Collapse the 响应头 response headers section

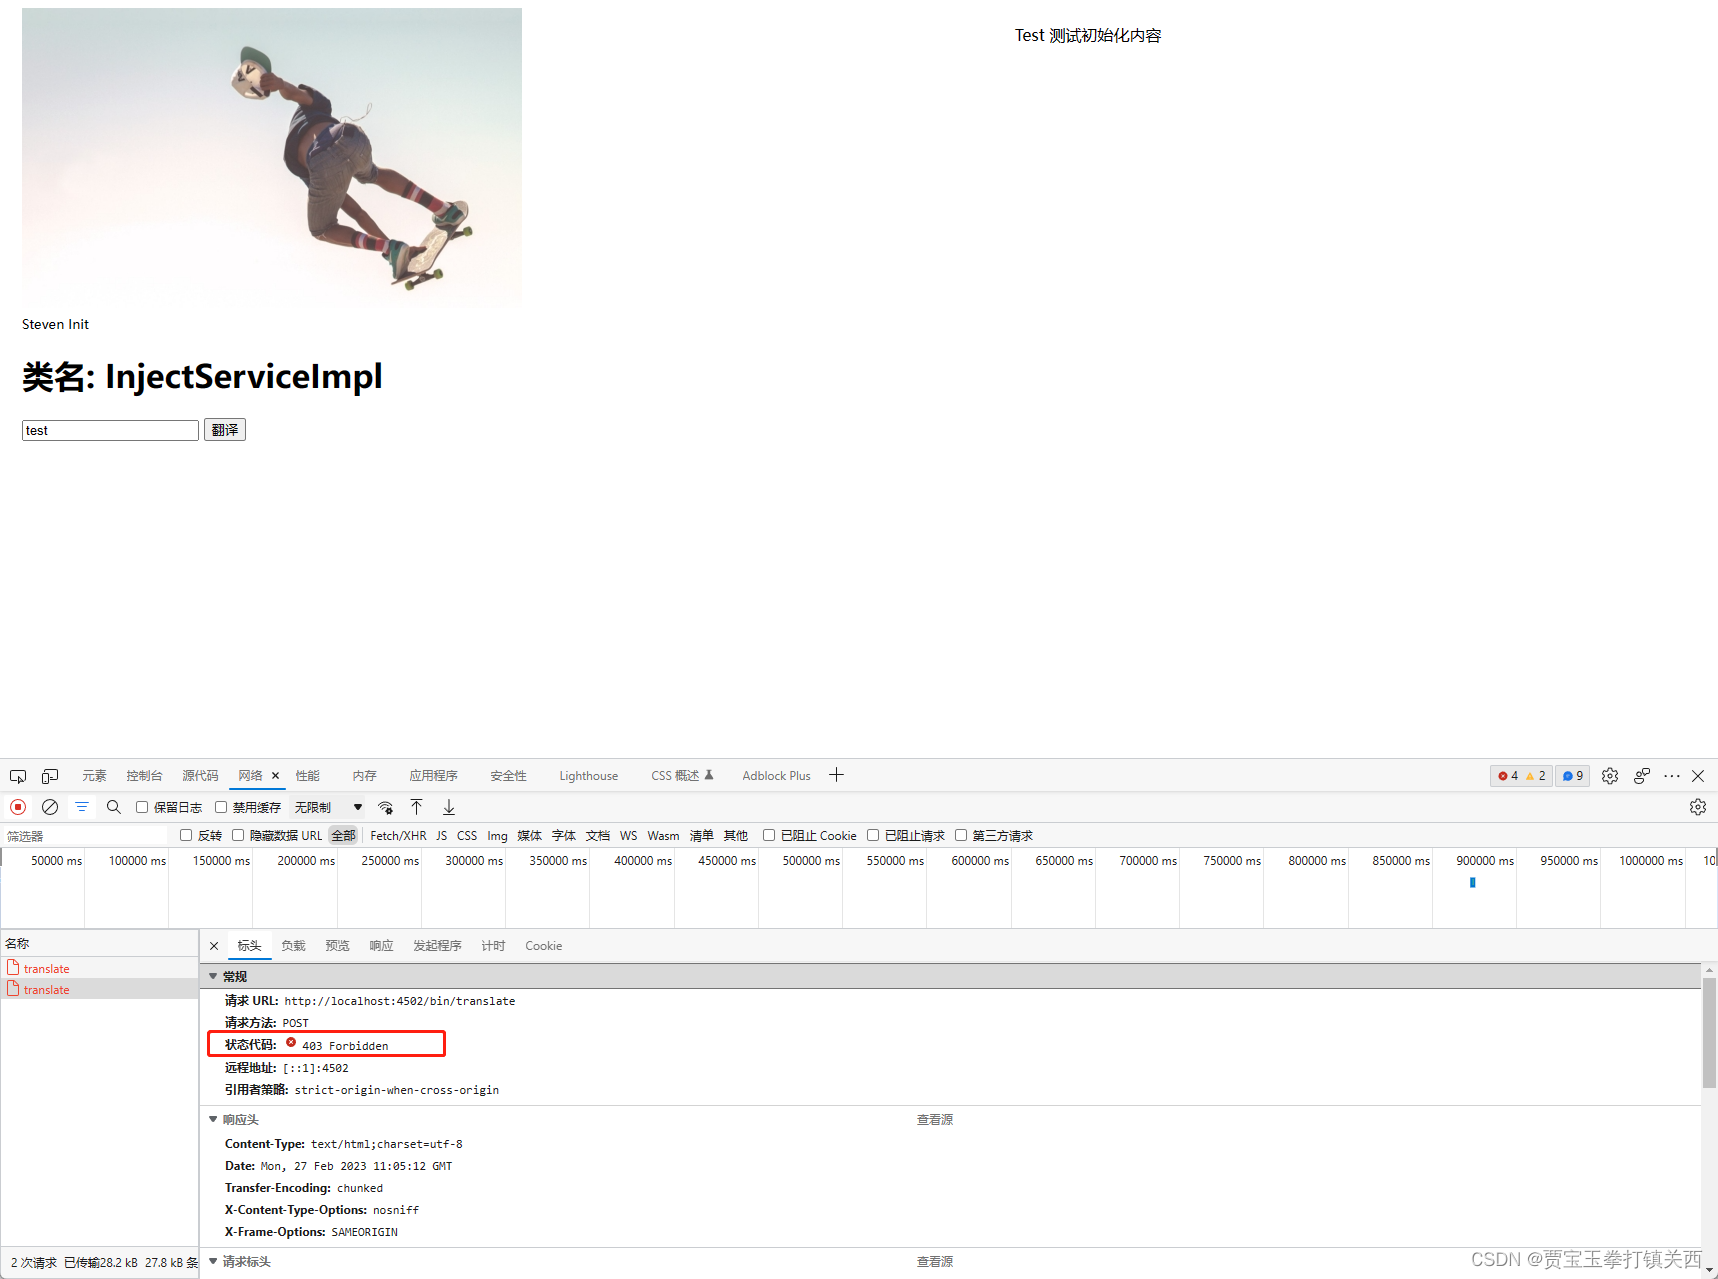(213, 1119)
